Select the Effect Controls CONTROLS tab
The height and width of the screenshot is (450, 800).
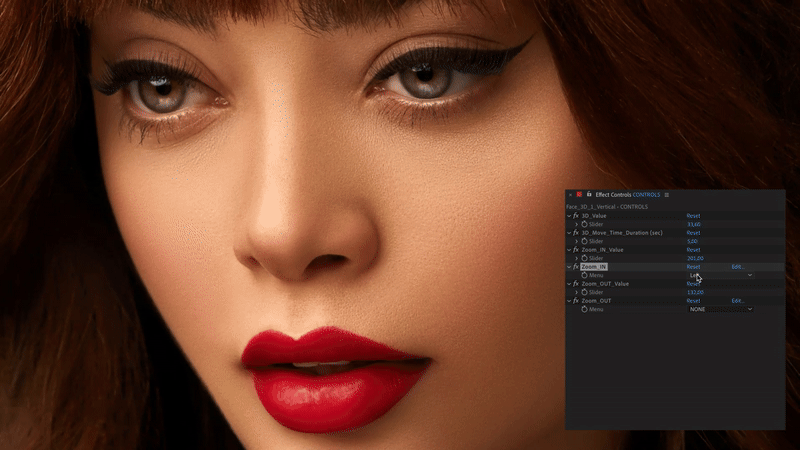(628, 195)
